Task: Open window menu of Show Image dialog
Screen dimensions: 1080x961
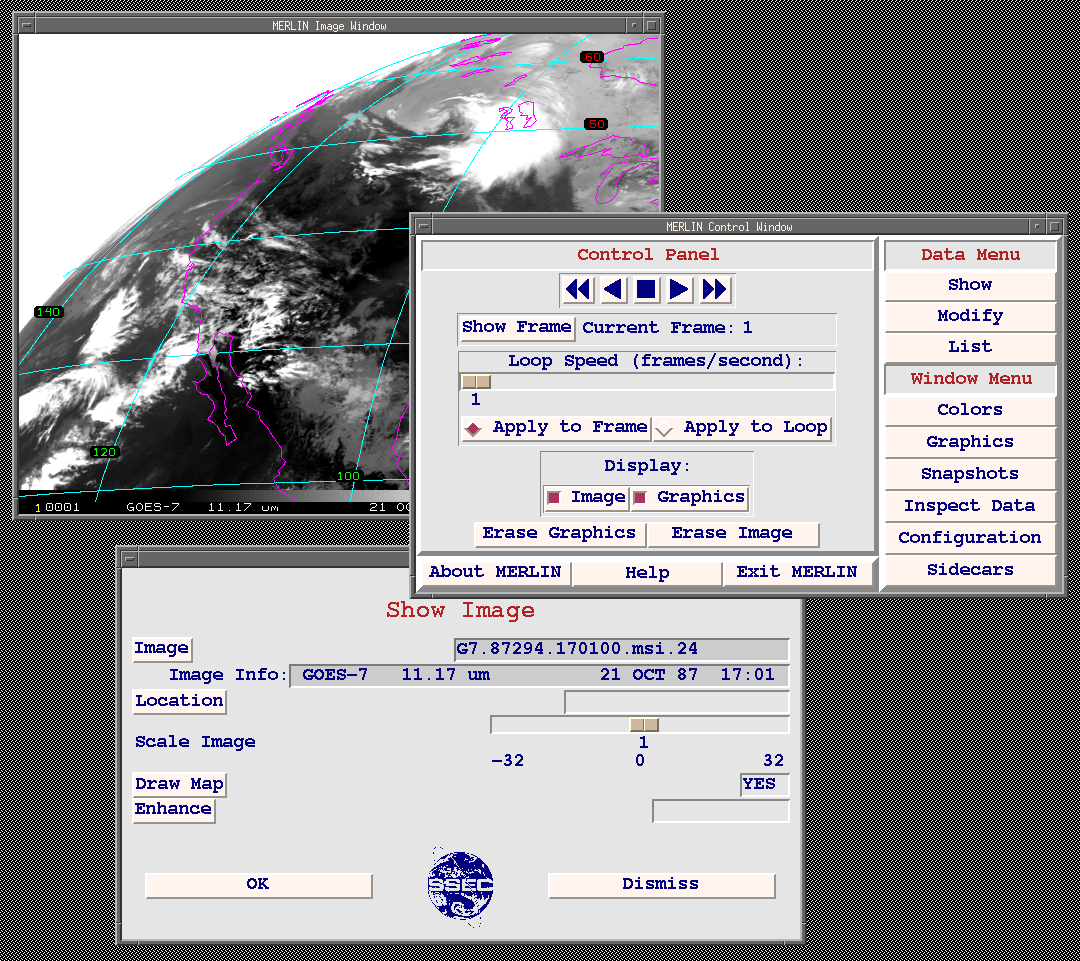Action: tap(129, 559)
